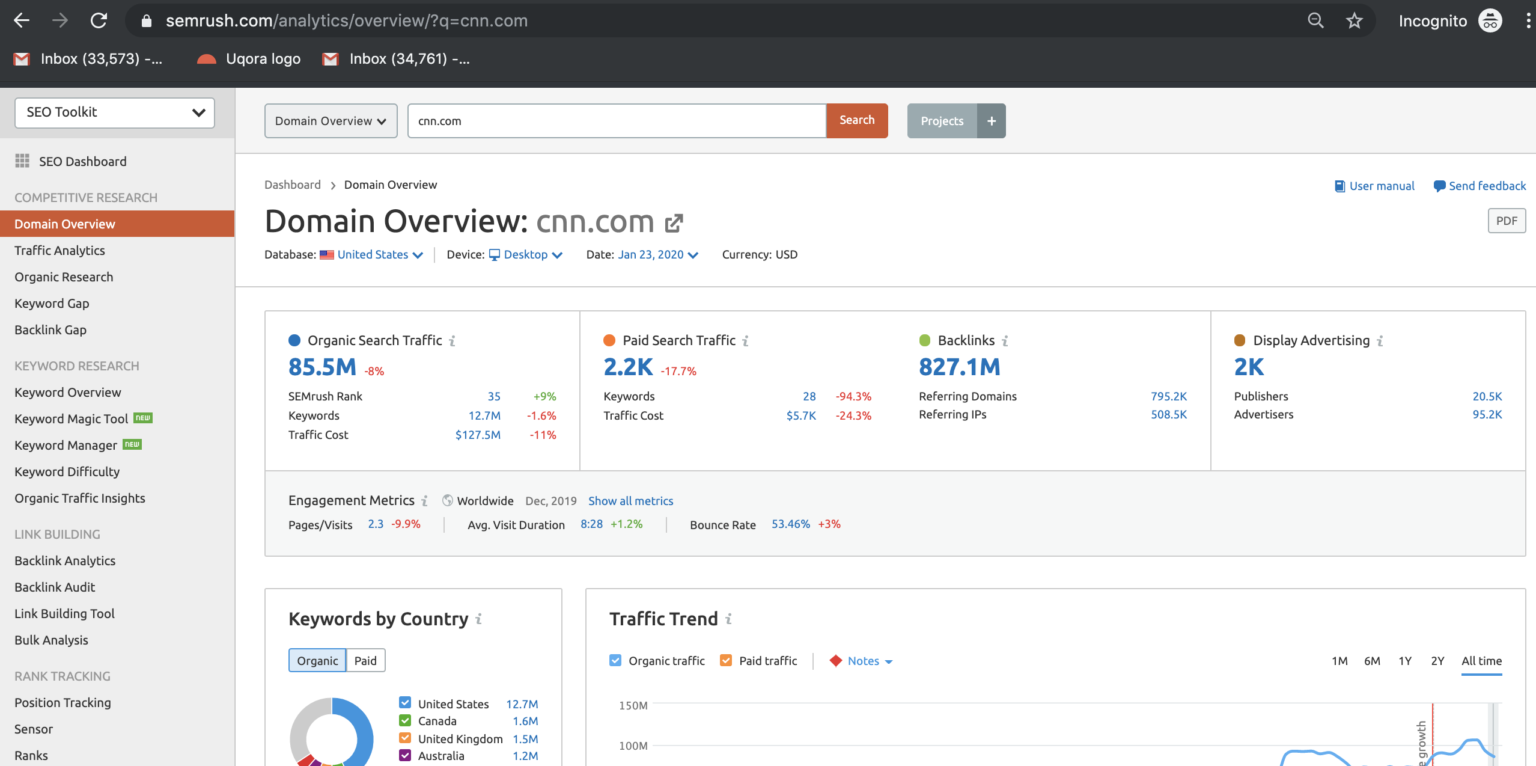Screen dimensions: 1536x766
Task: Click the Show all metrics link
Action: coord(631,500)
